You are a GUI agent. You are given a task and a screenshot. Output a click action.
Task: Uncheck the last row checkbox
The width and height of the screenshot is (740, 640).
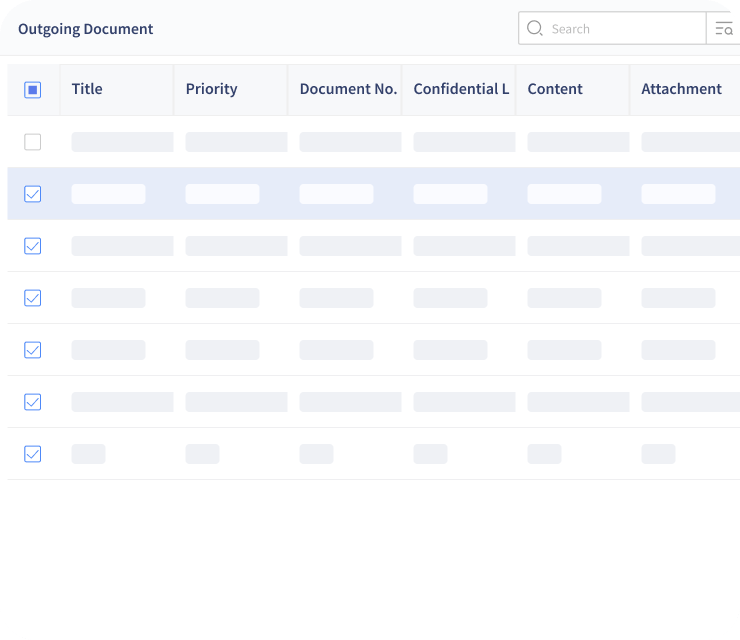[33, 454]
